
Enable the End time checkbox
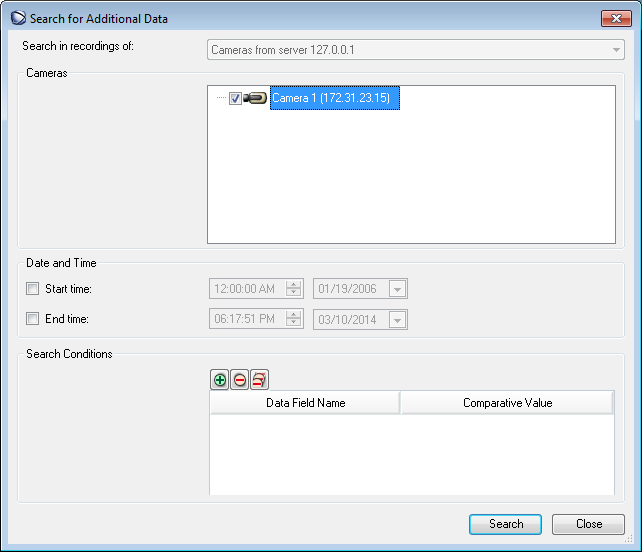click(x=33, y=319)
